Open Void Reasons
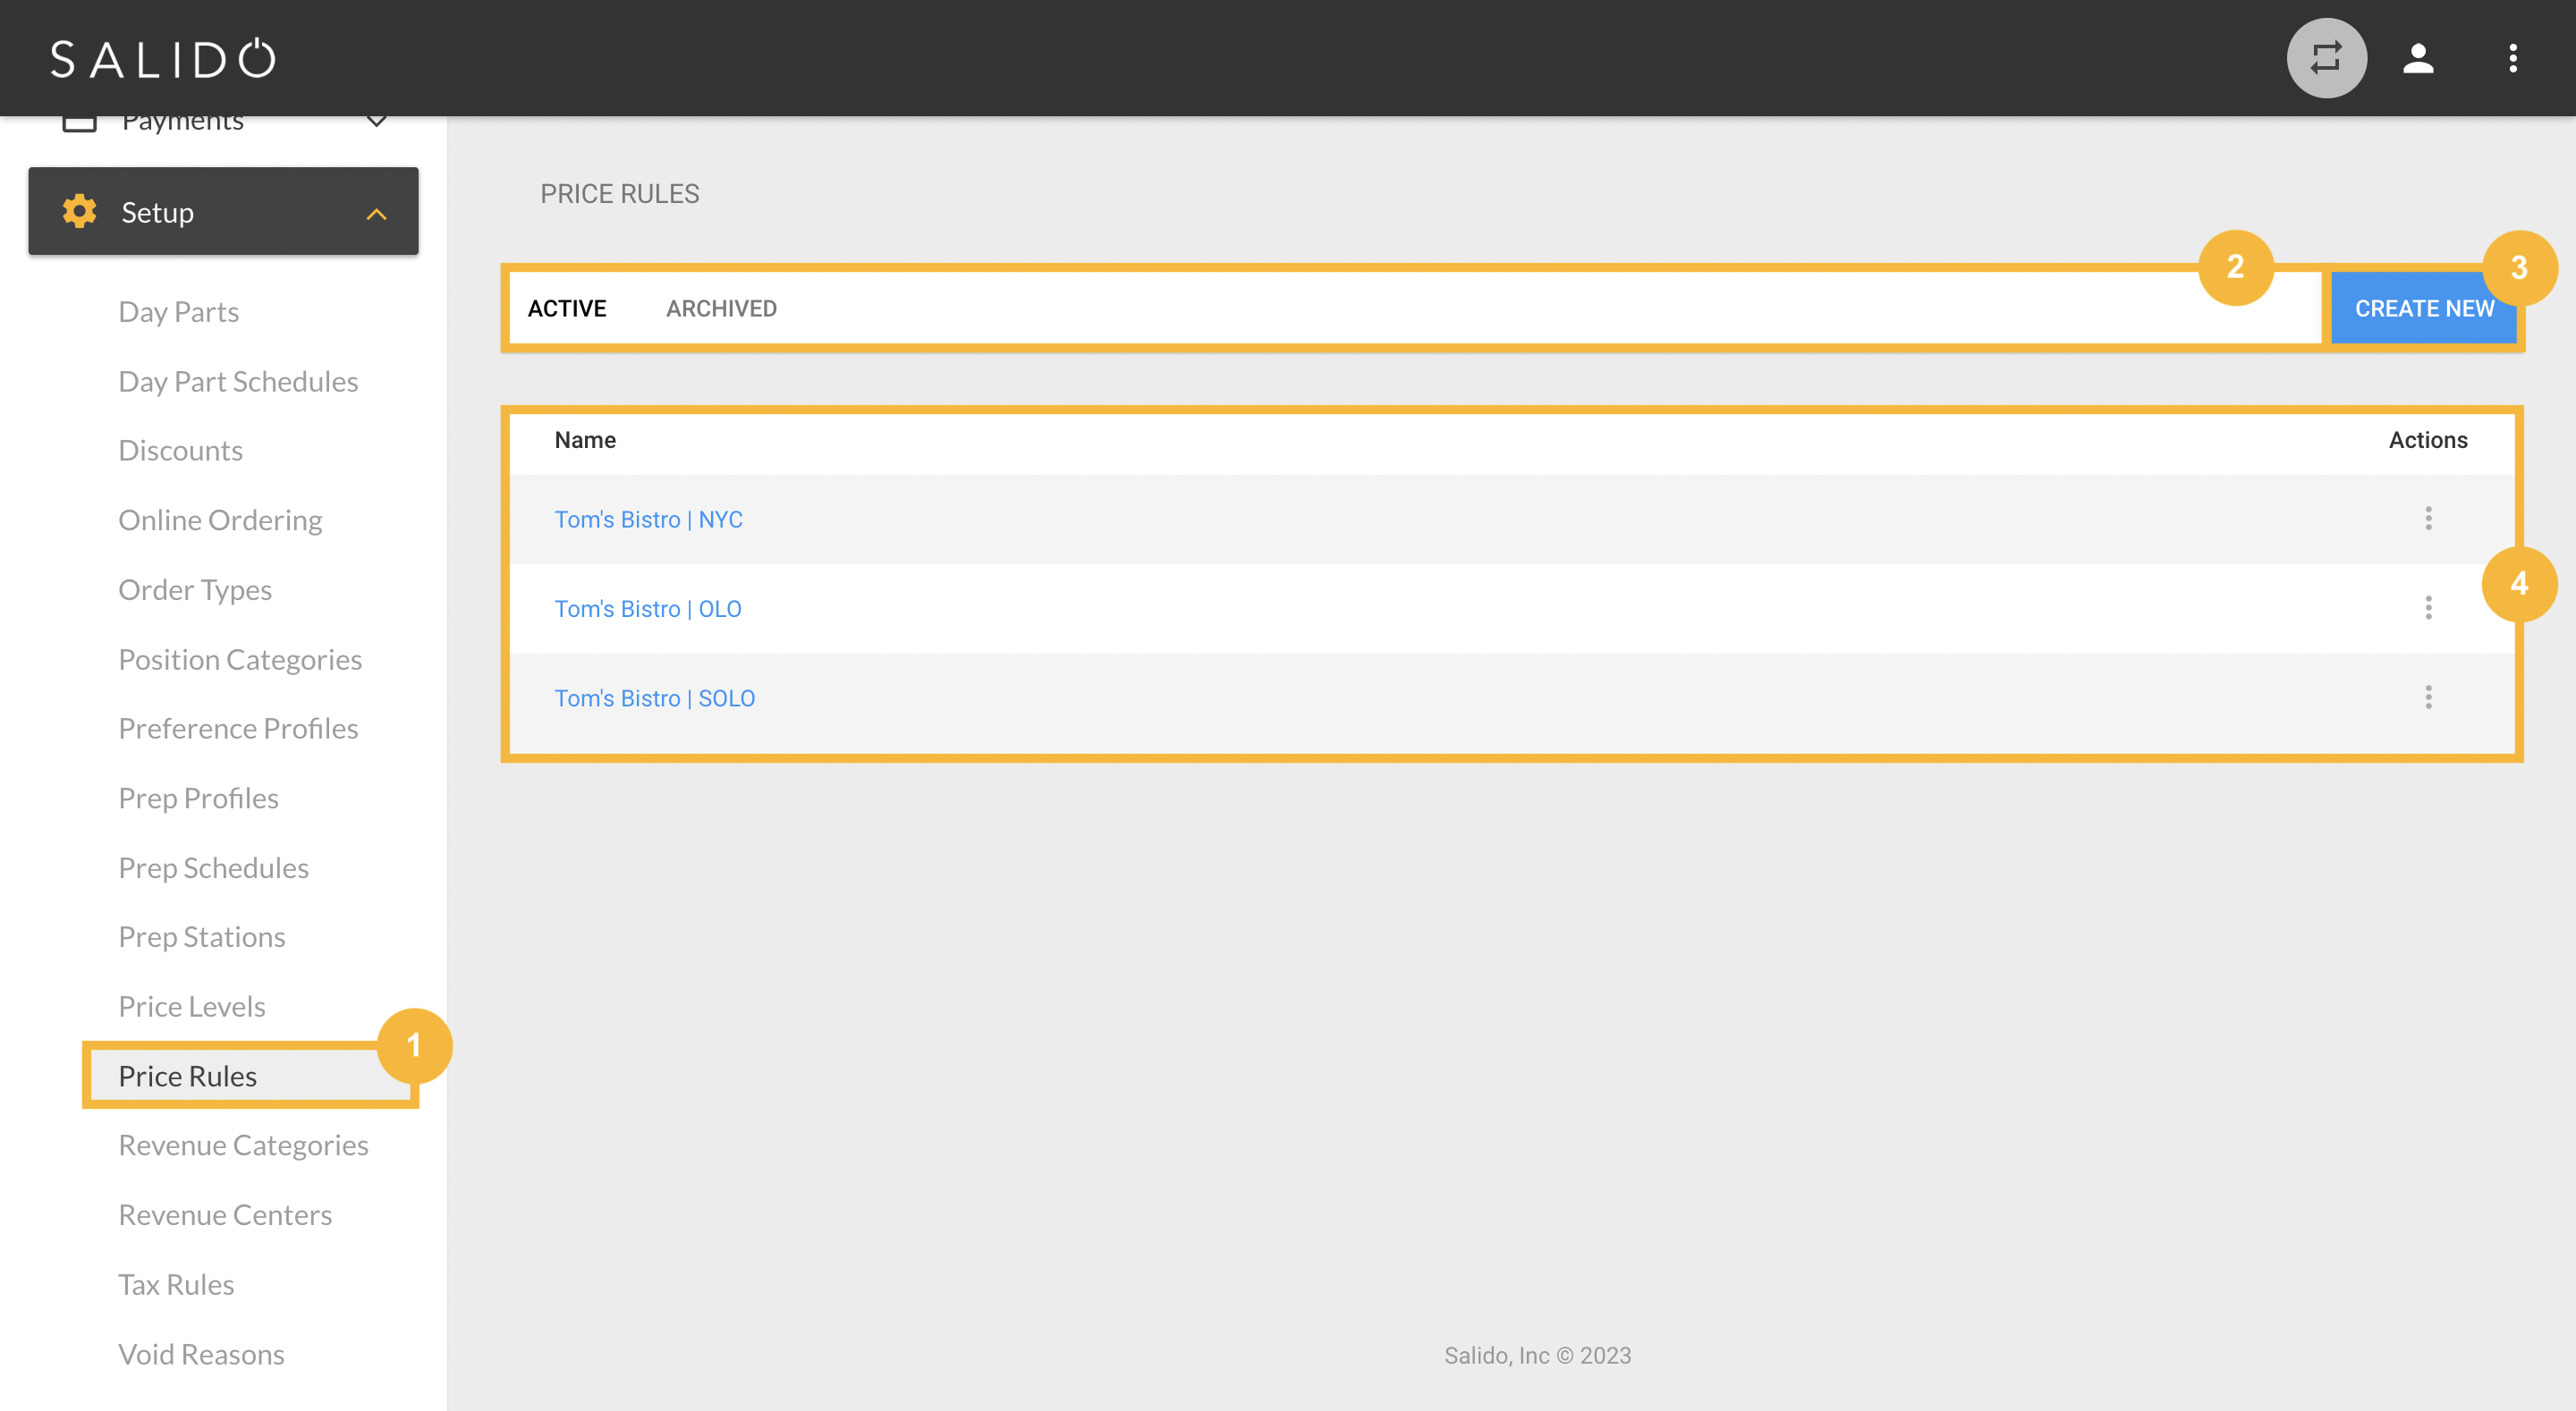 [201, 1354]
